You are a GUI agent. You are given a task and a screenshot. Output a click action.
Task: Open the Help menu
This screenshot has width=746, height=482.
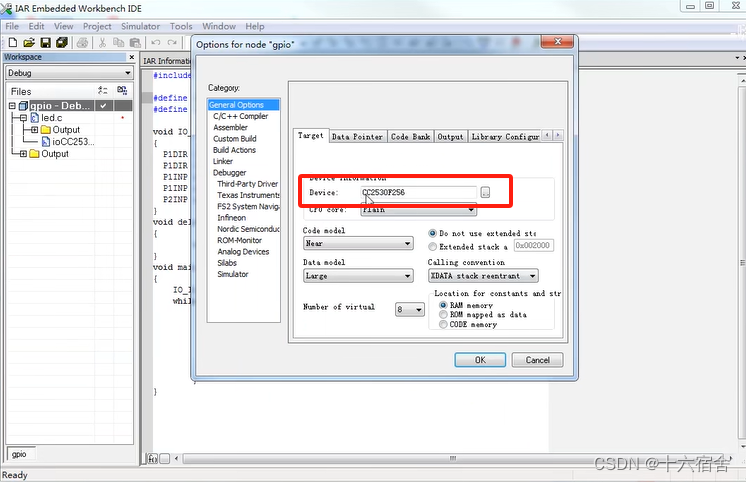tap(255, 26)
